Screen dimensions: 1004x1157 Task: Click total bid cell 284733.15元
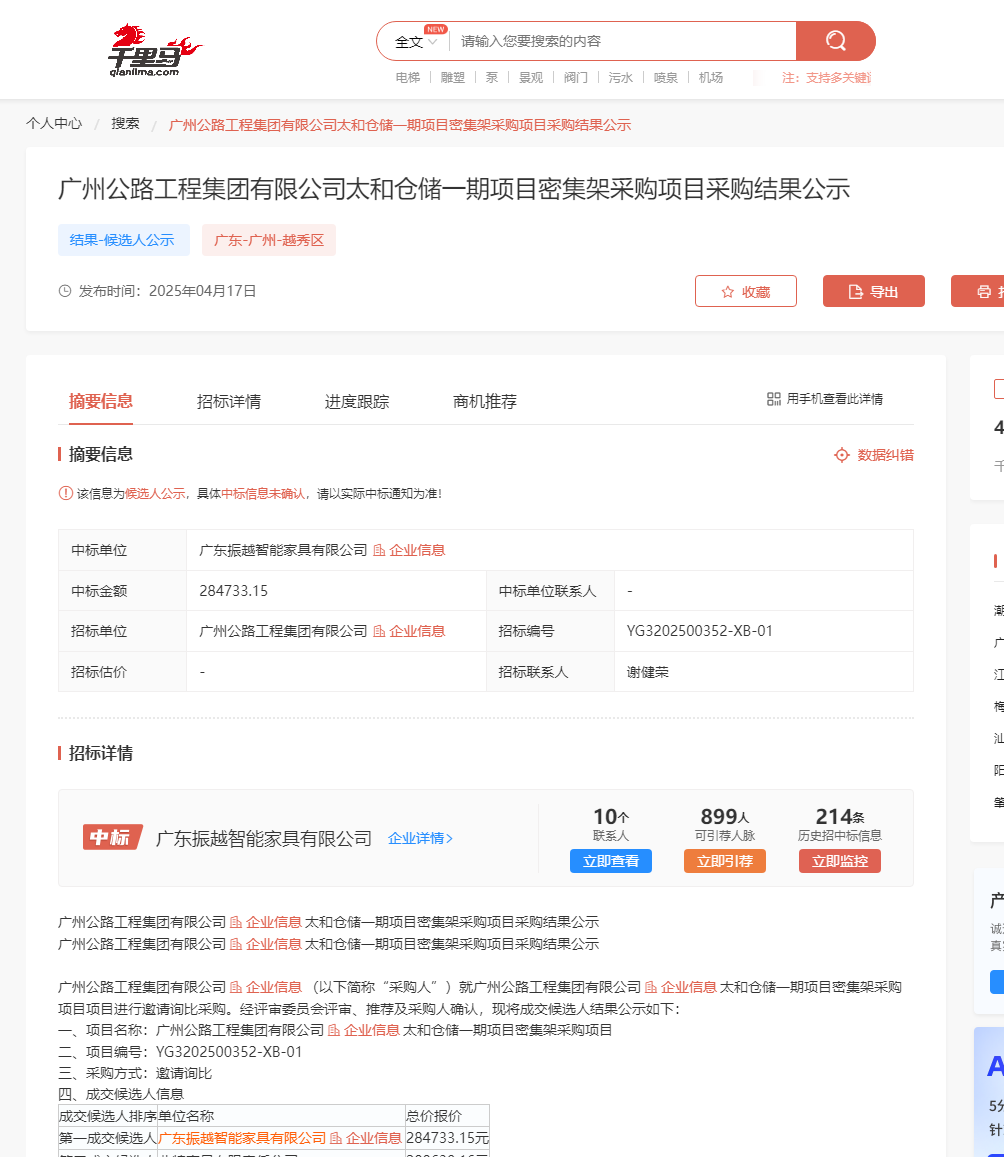[447, 1138]
